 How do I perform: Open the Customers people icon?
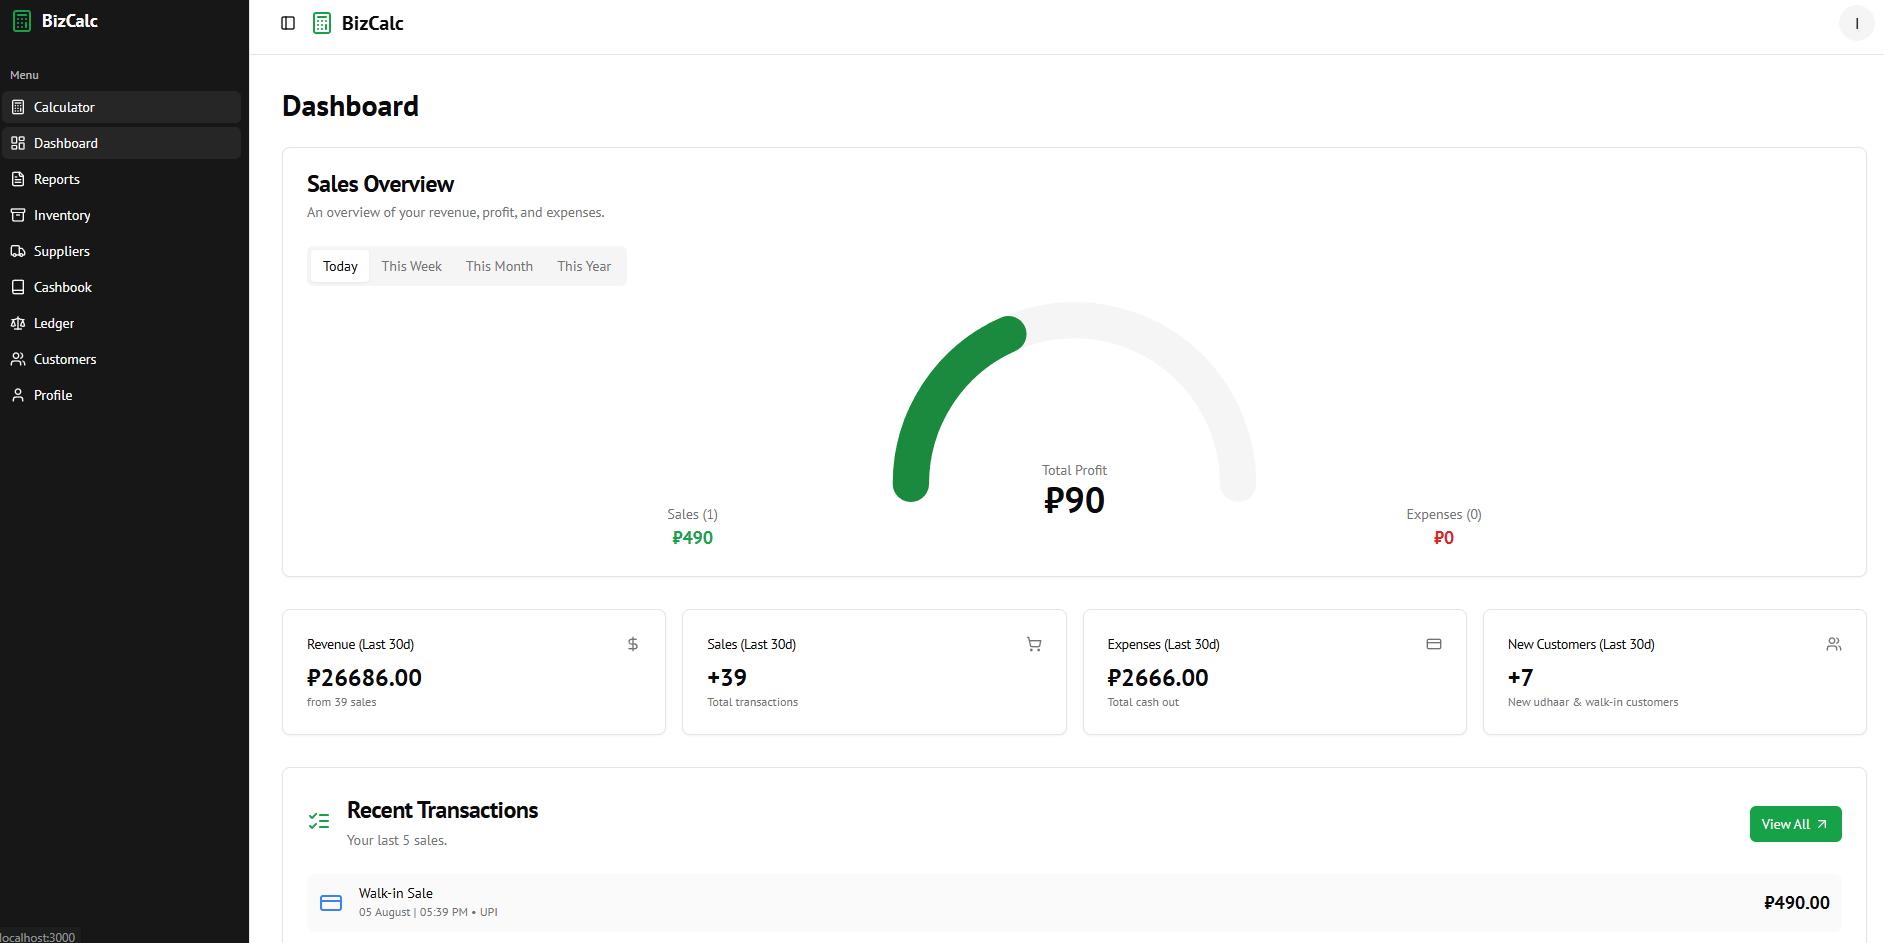tap(18, 359)
